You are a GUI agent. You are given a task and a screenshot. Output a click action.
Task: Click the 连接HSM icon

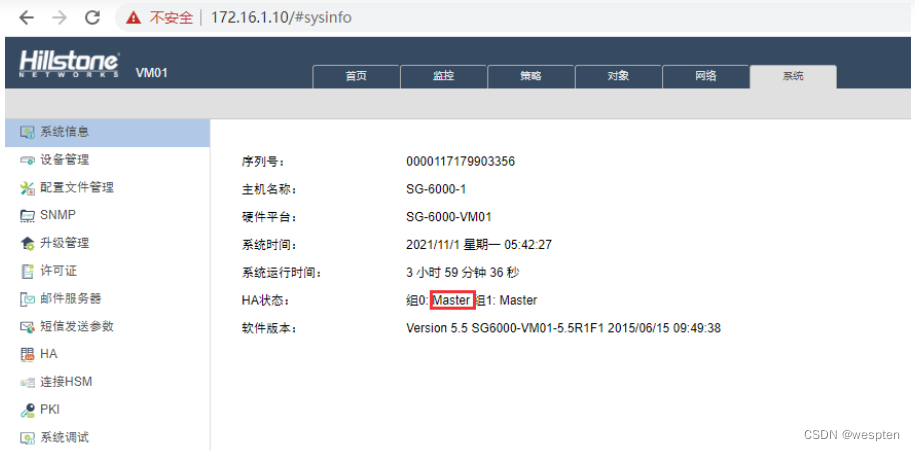tap(27, 382)
